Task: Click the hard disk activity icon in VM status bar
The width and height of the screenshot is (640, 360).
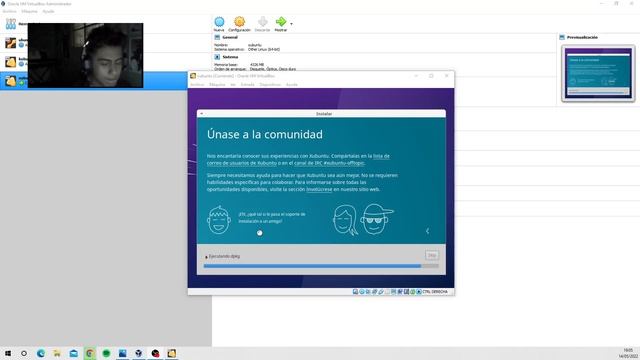Action: tap(355, 292)
